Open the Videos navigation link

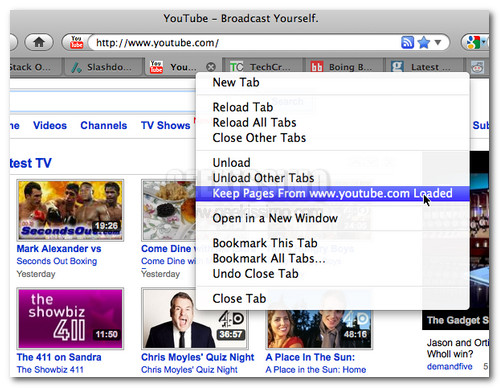tap(50, 126)
